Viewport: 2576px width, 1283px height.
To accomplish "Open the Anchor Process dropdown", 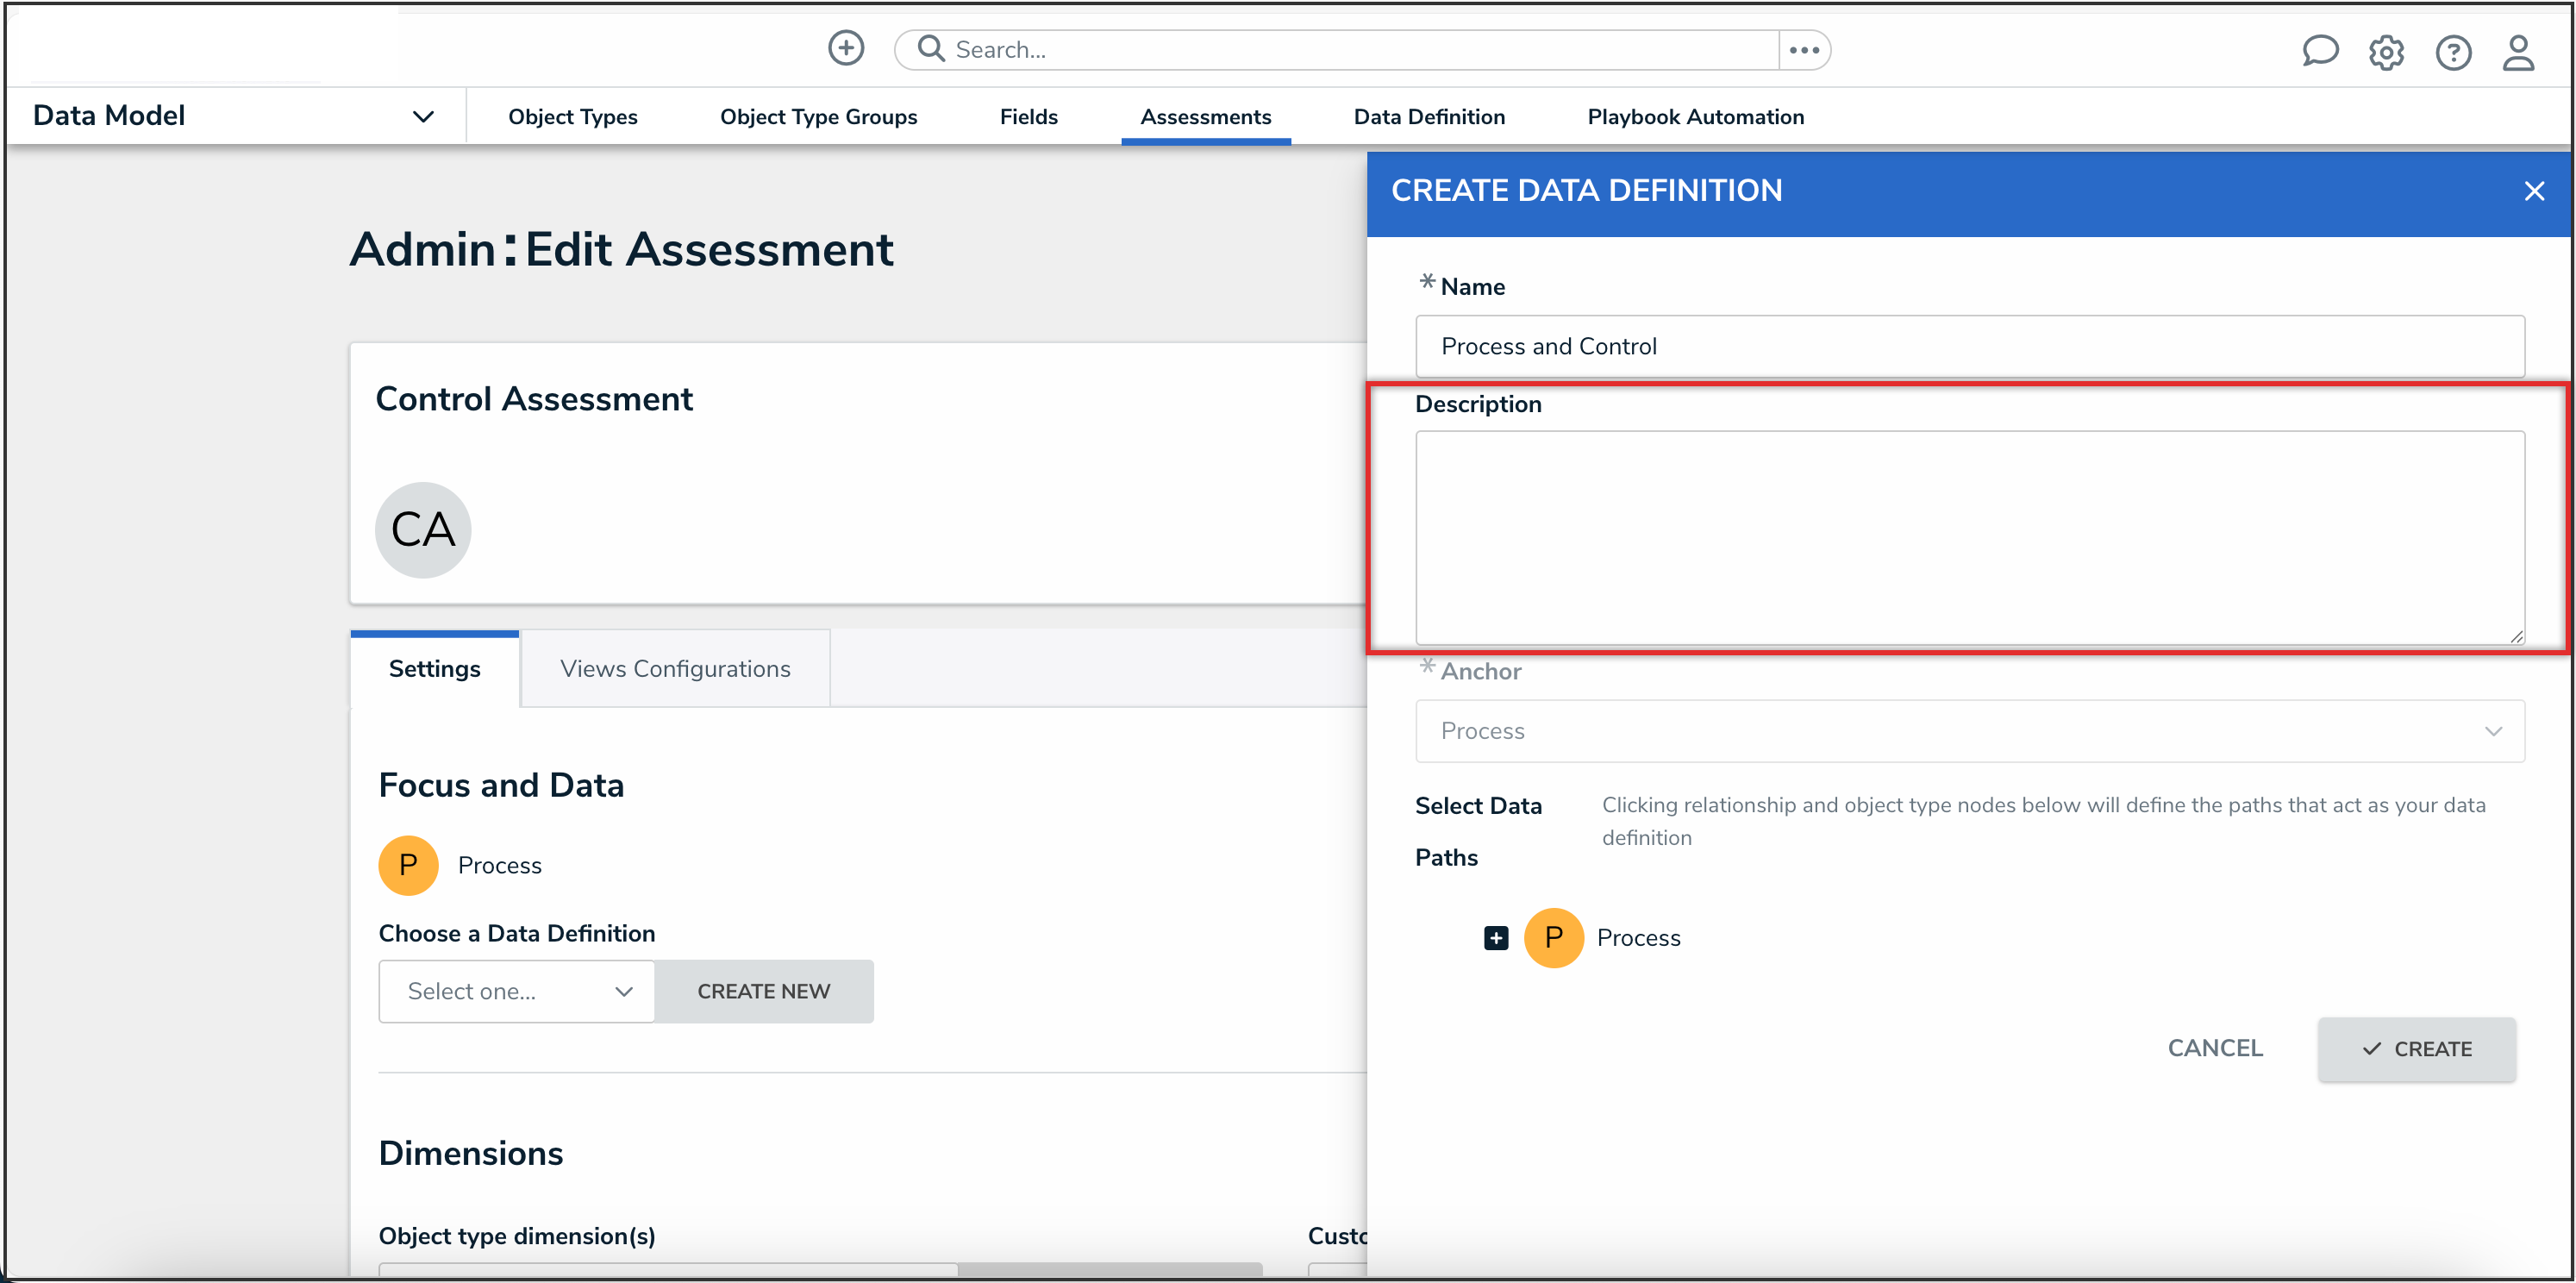I will click(x=1969, y=730).
